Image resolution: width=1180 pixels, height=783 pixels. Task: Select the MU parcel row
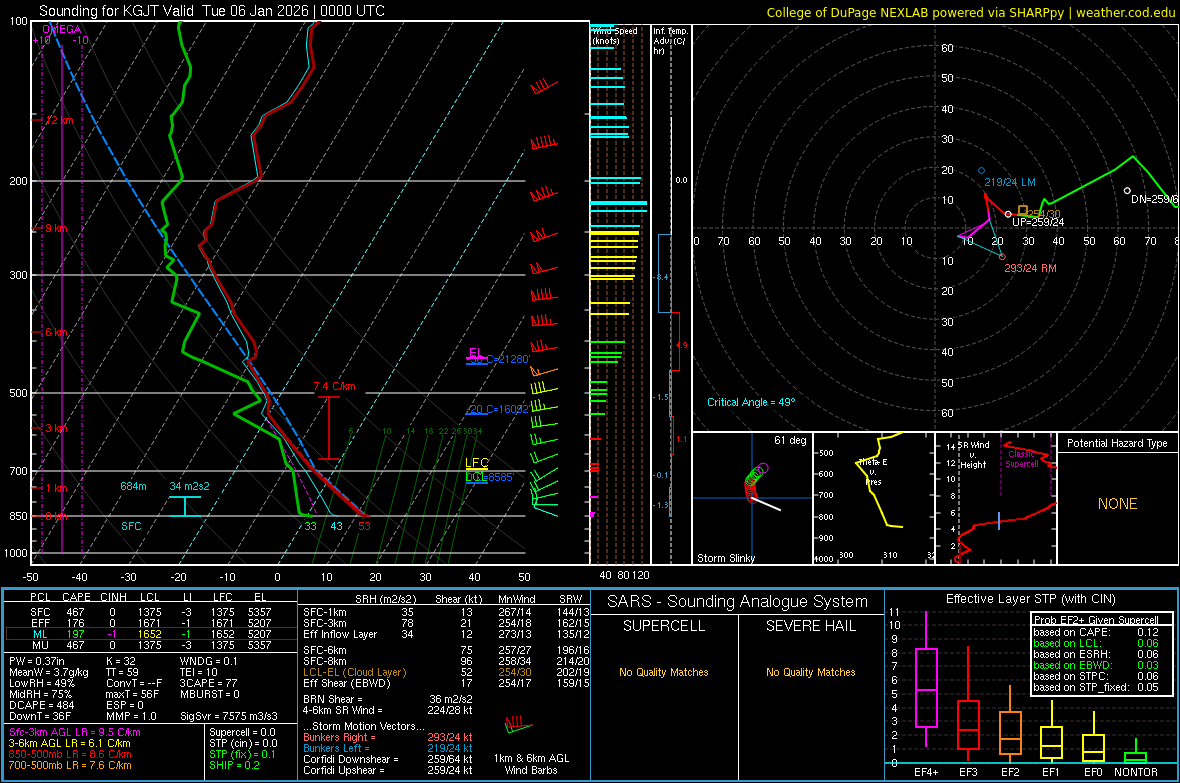[151, 644]
